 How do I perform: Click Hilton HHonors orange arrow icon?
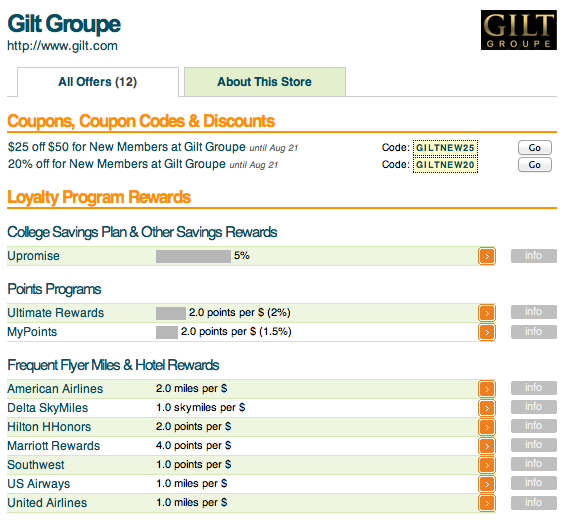(487, 427)
